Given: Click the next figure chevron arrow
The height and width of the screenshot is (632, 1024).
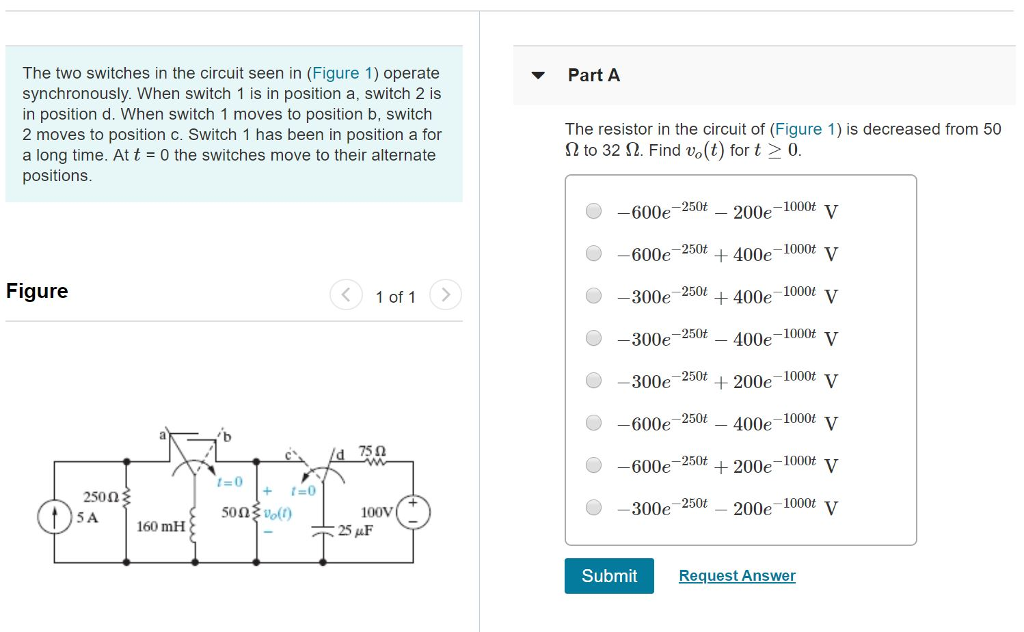Looking at the screenshot, I should point(446,295).
